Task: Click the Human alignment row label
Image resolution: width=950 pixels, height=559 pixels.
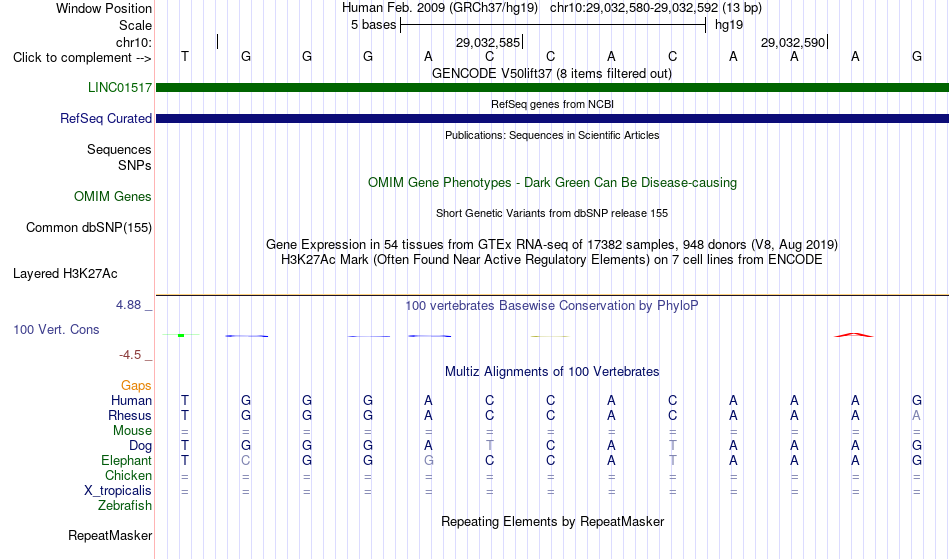Action: [131, 400]
